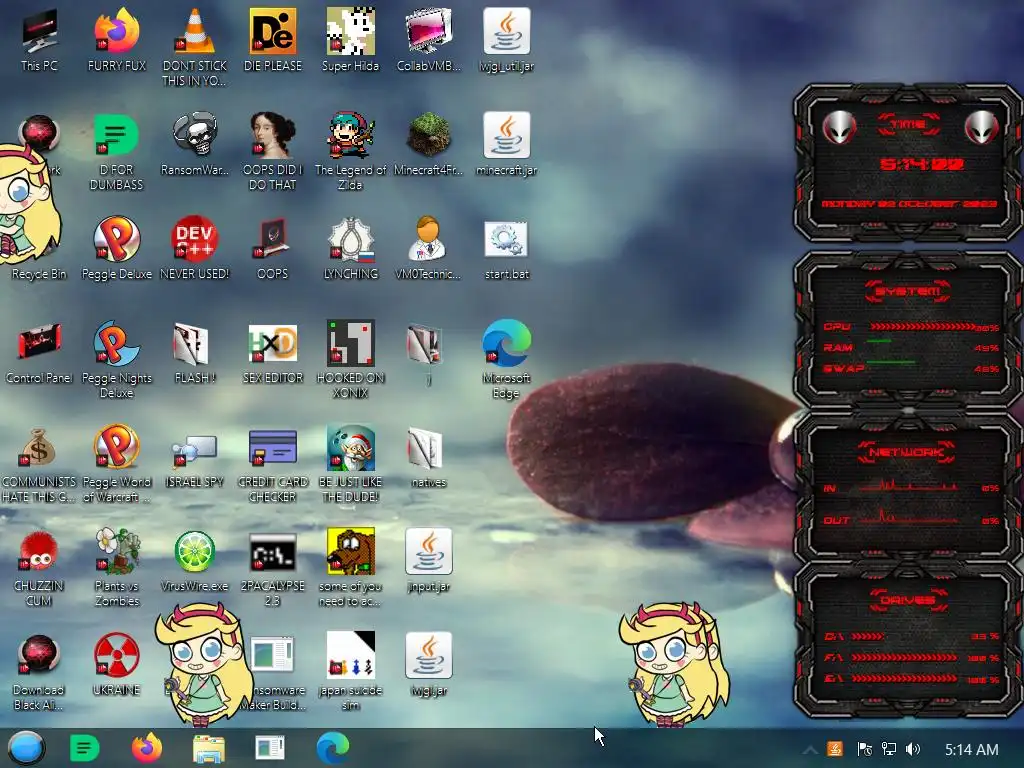Select minecraft.jar file
Image resolution: width=1024 pixels, height=768 pixels.
point(506,144)
